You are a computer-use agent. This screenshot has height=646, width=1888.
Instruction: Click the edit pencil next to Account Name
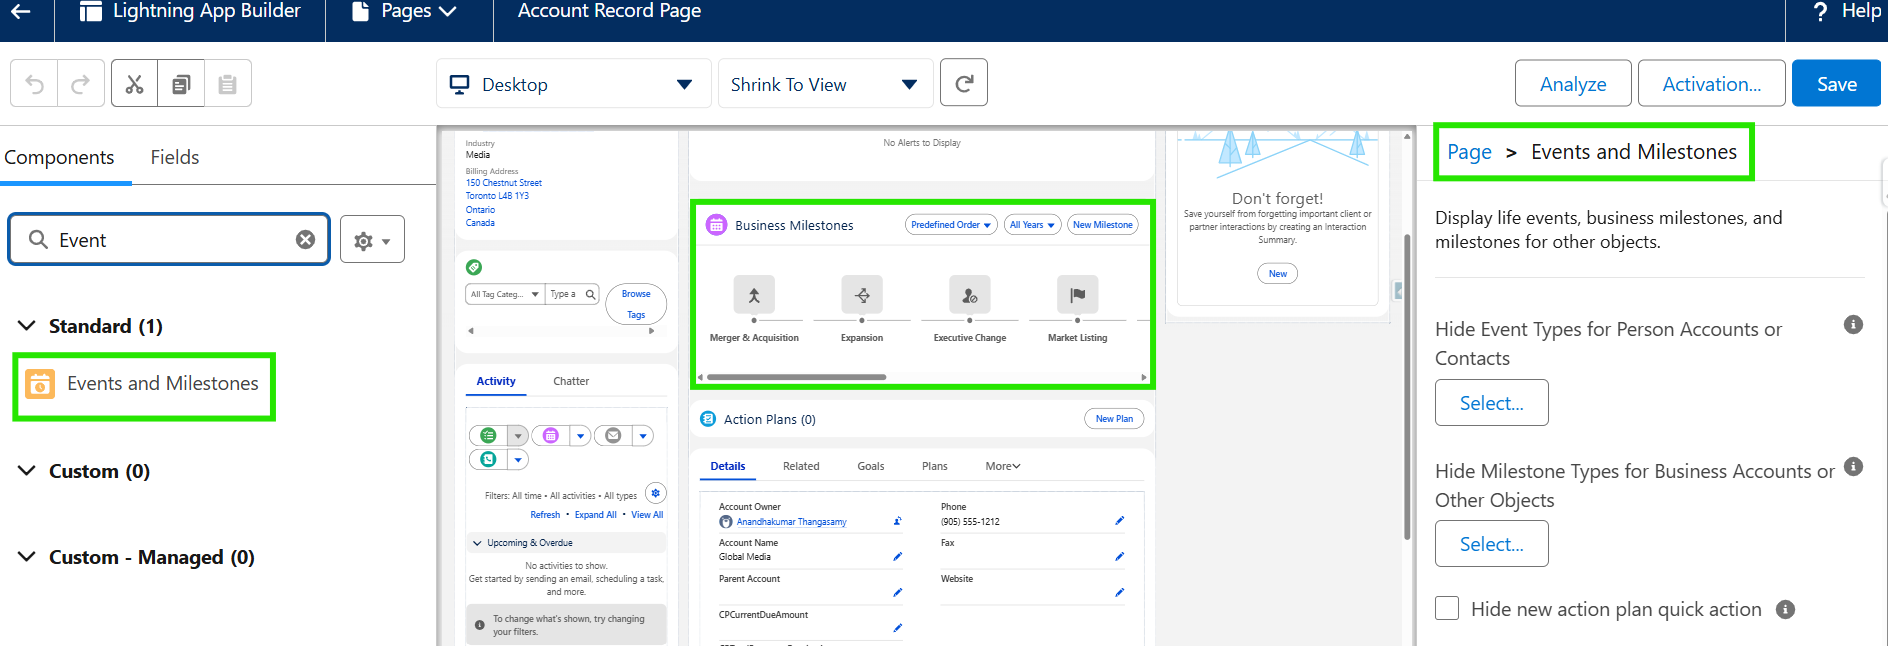pos(897,557)
